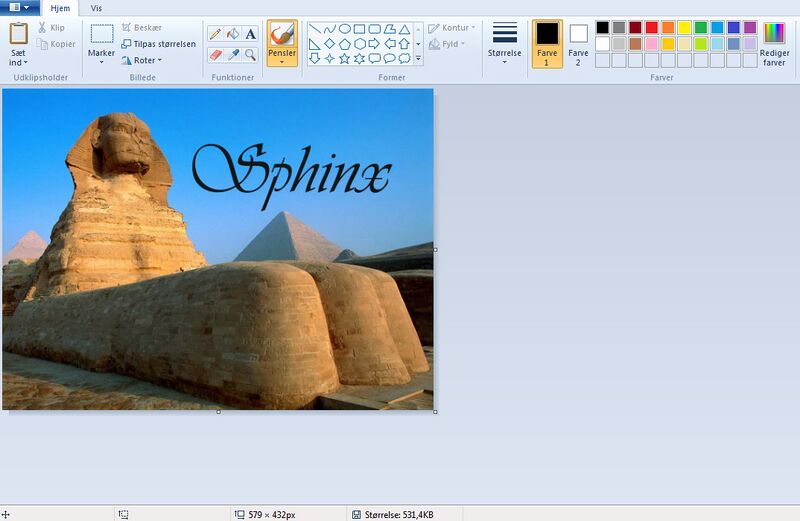Open the Størrelse line size dropdown

coord(505,43)
